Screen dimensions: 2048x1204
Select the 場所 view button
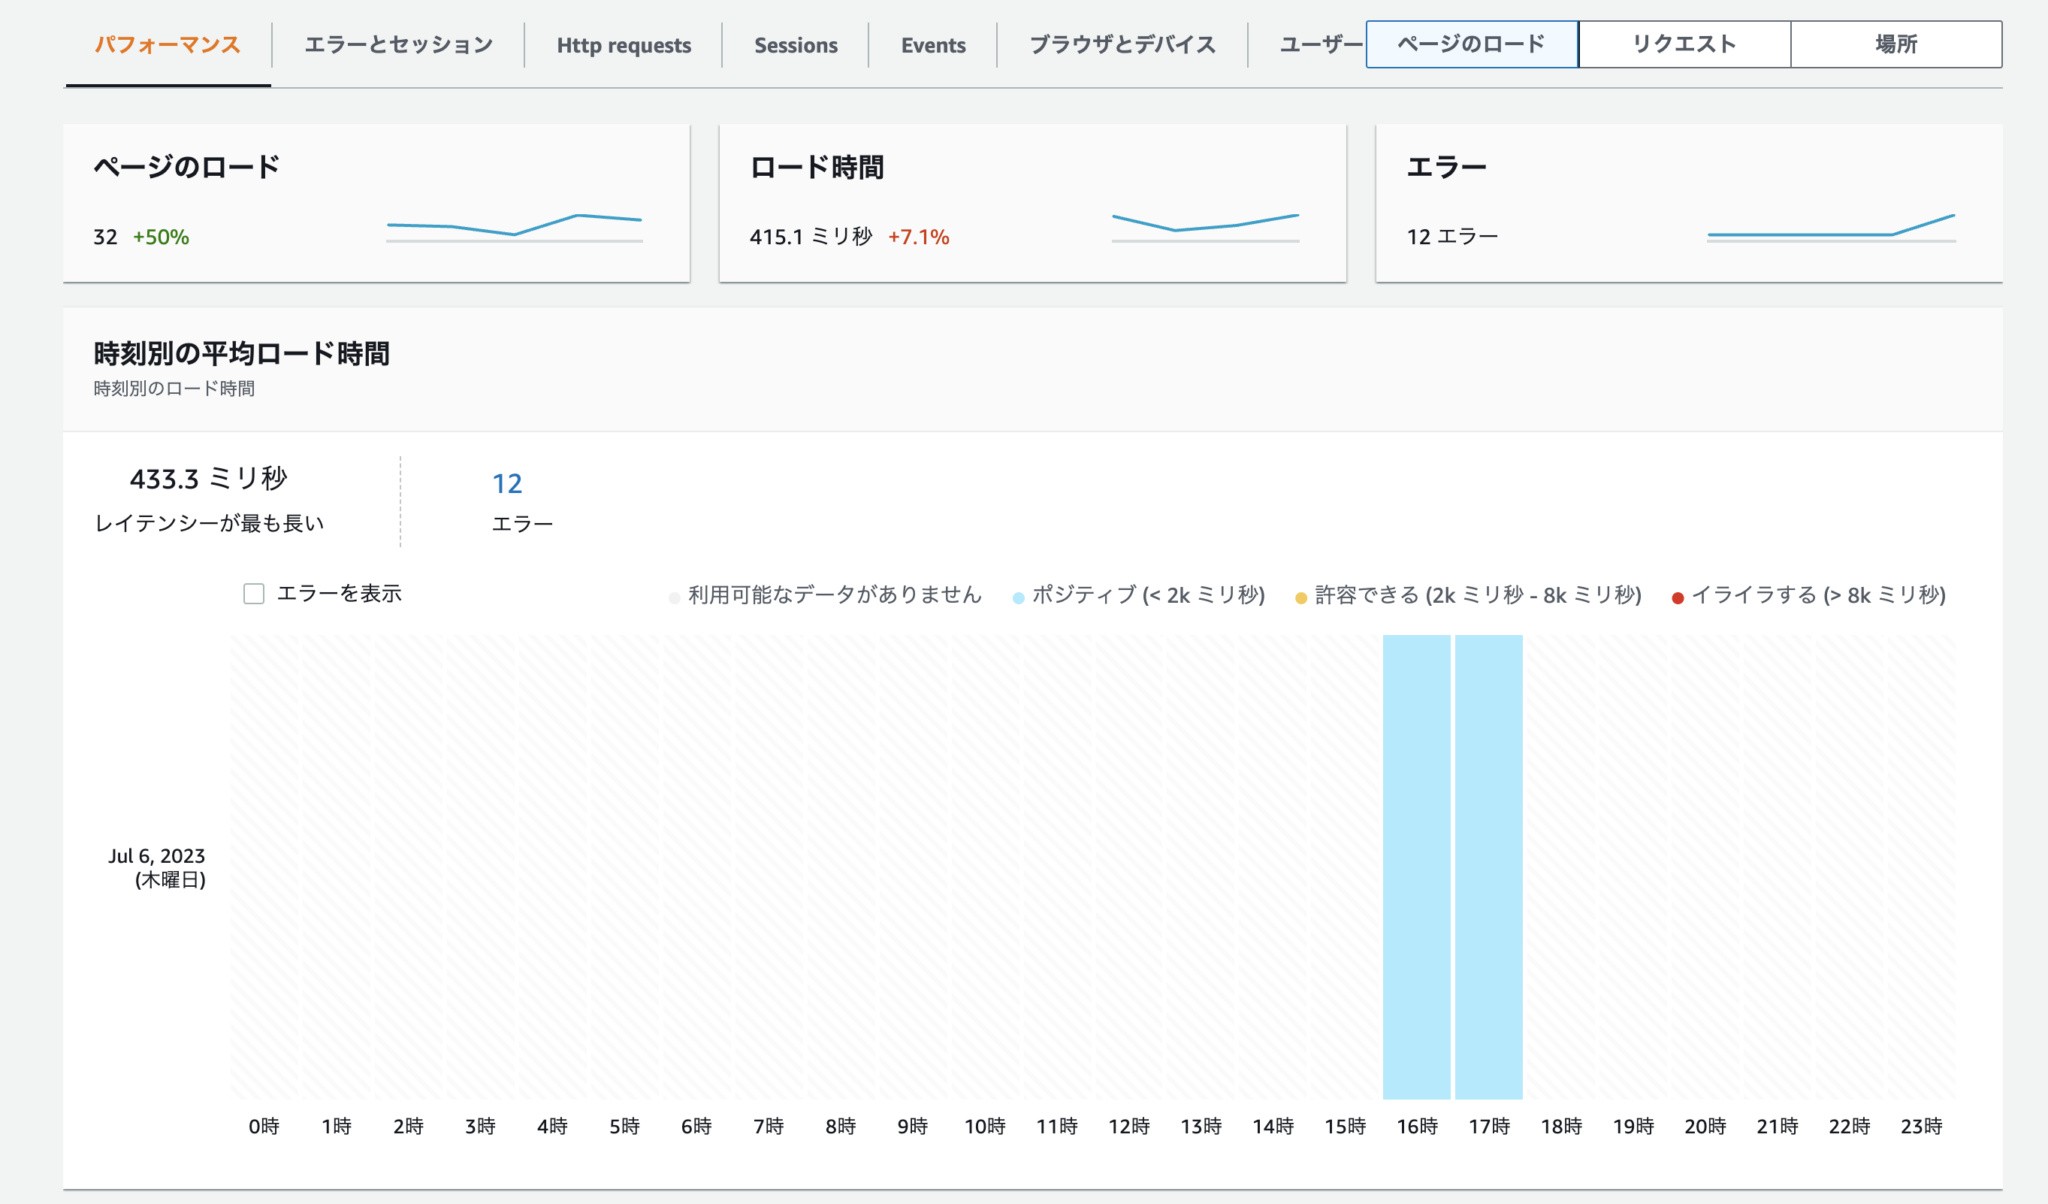(1895, 43)
